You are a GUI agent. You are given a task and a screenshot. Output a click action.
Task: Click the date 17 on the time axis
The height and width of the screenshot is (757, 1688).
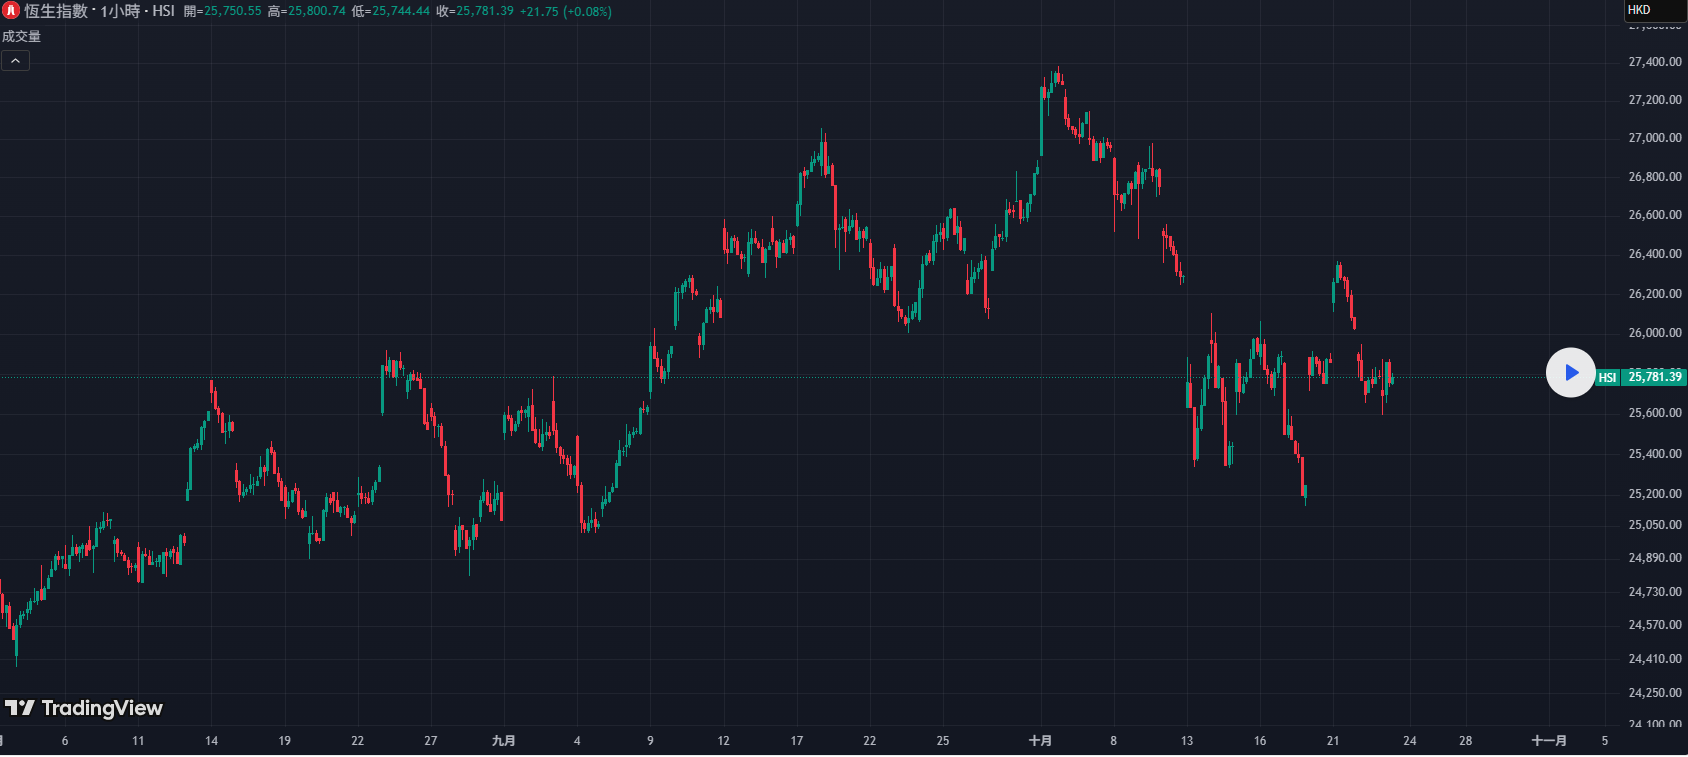pyautogui.click(x=796, y=741)
